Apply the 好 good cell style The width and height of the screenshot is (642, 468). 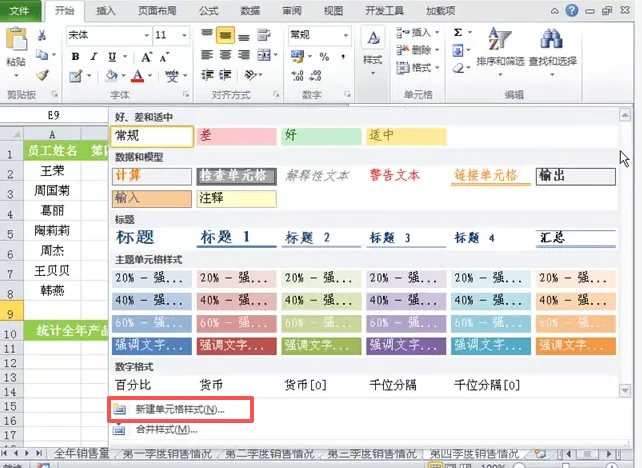coord(321,136)
